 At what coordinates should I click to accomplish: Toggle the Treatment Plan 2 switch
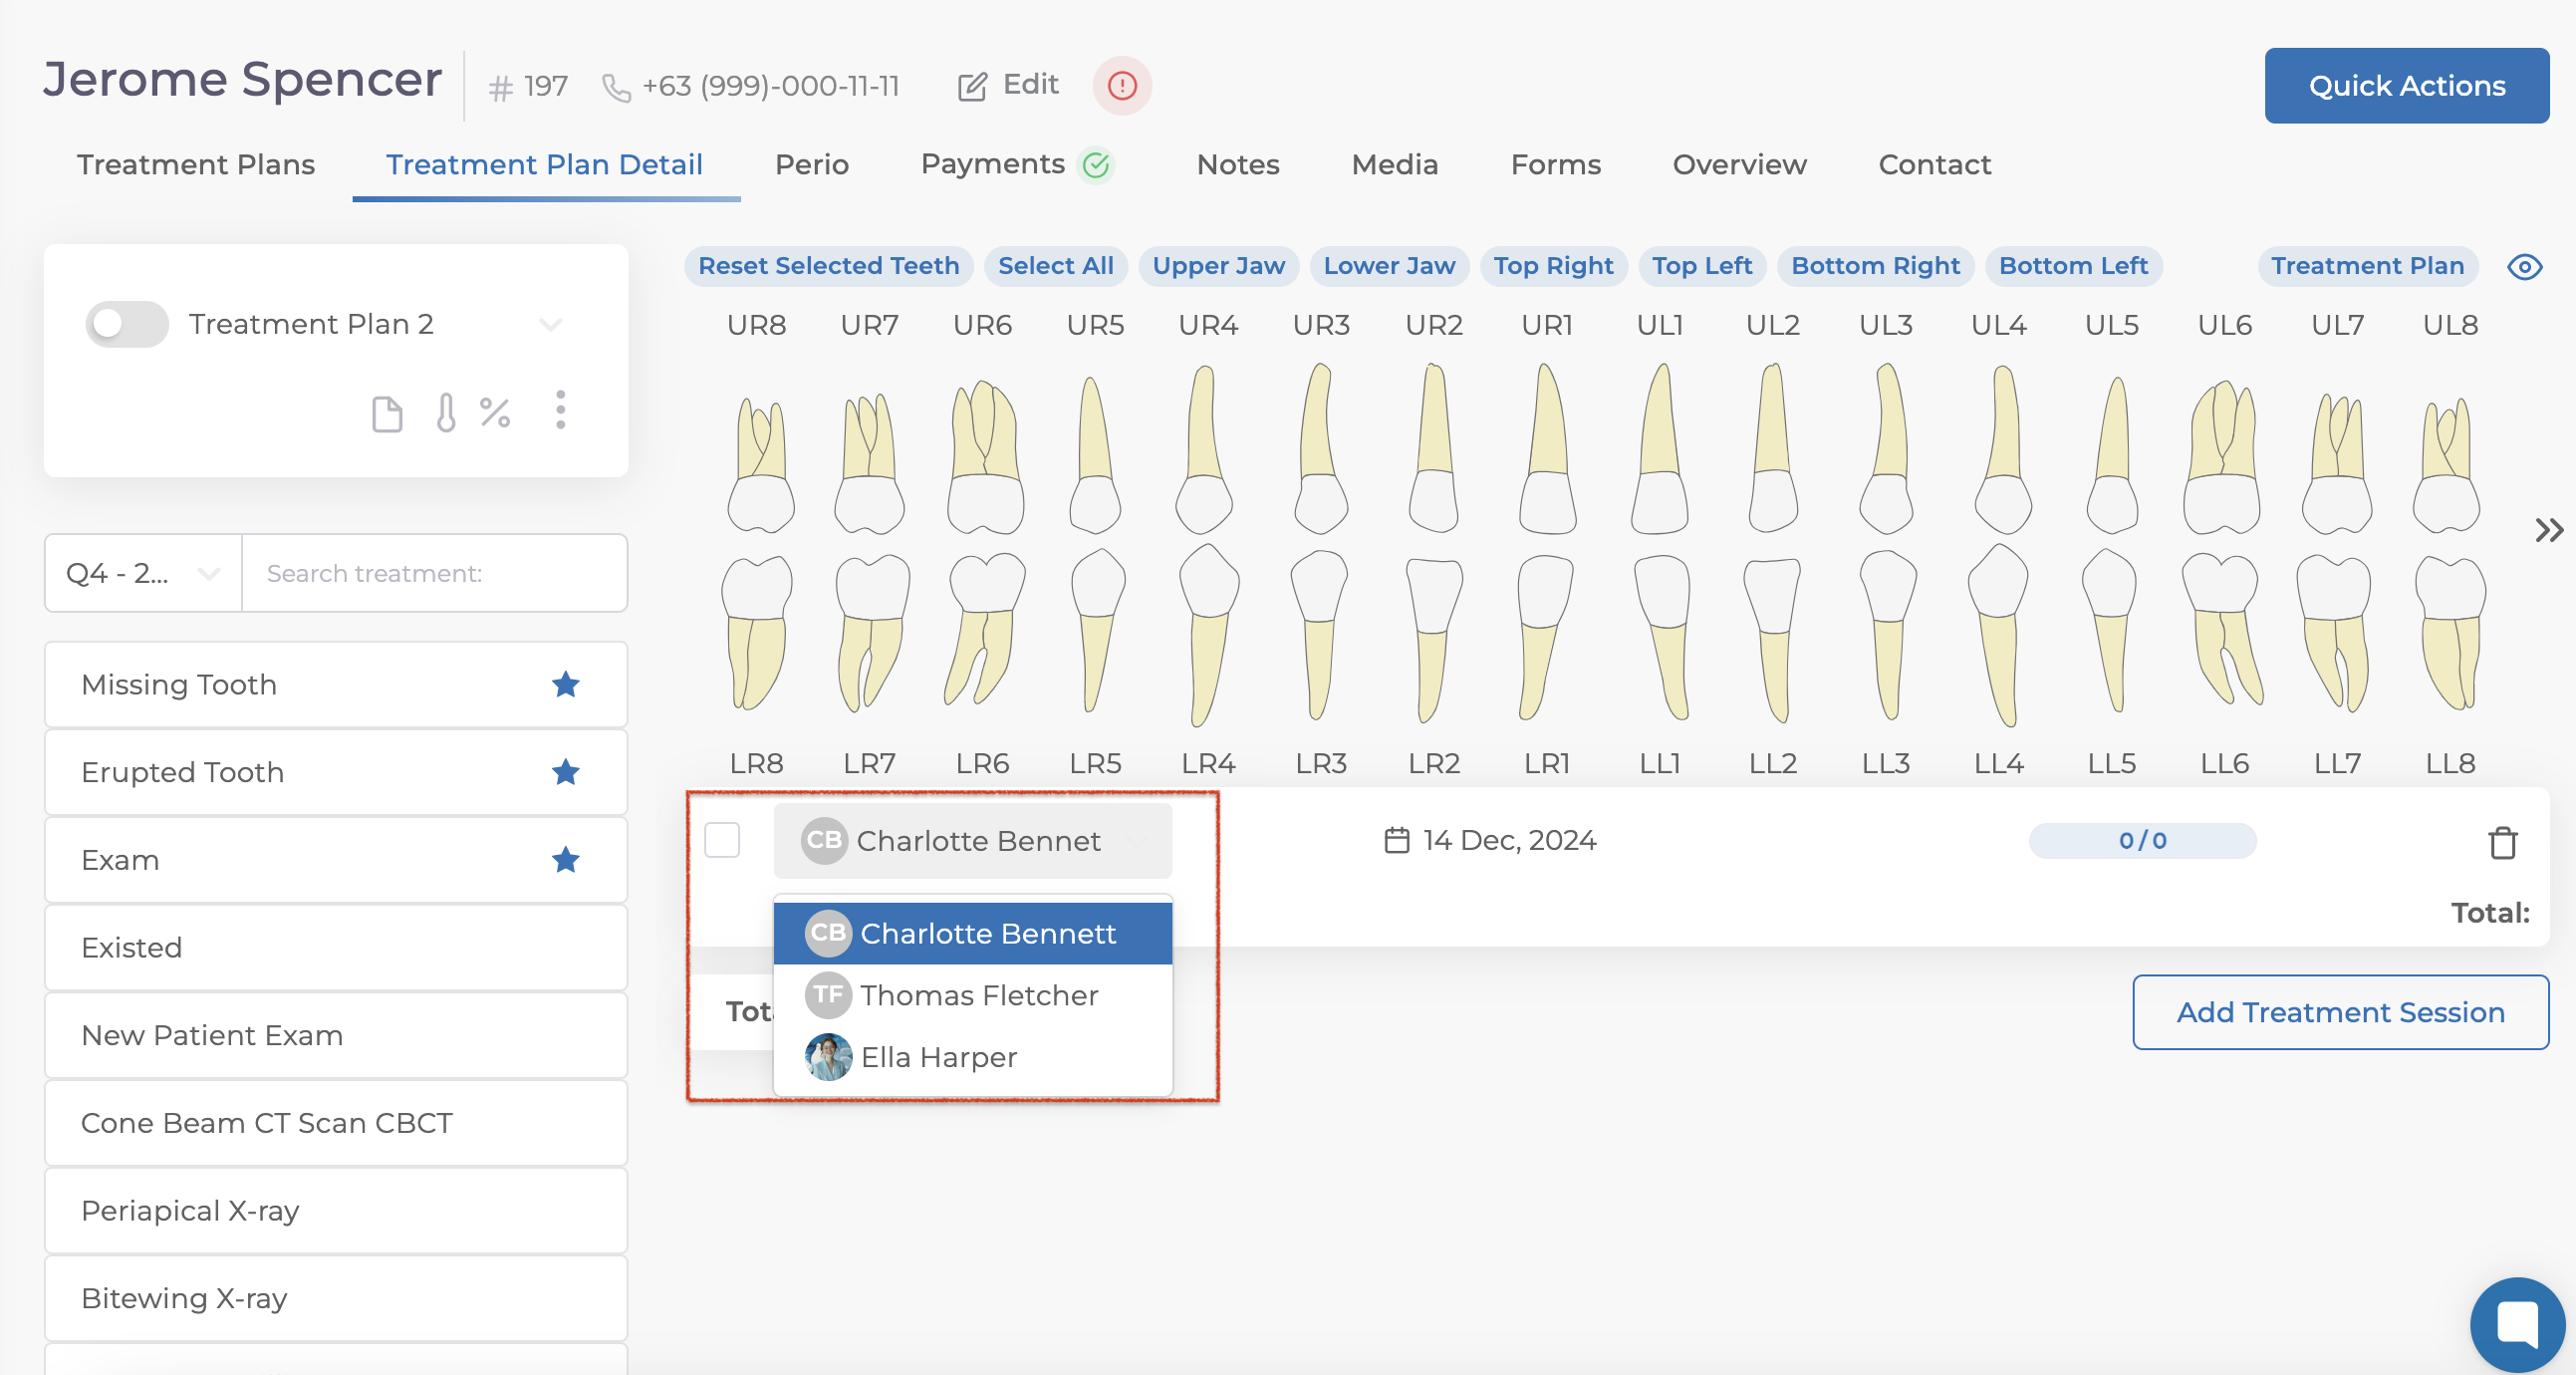(x=127, y=324)
